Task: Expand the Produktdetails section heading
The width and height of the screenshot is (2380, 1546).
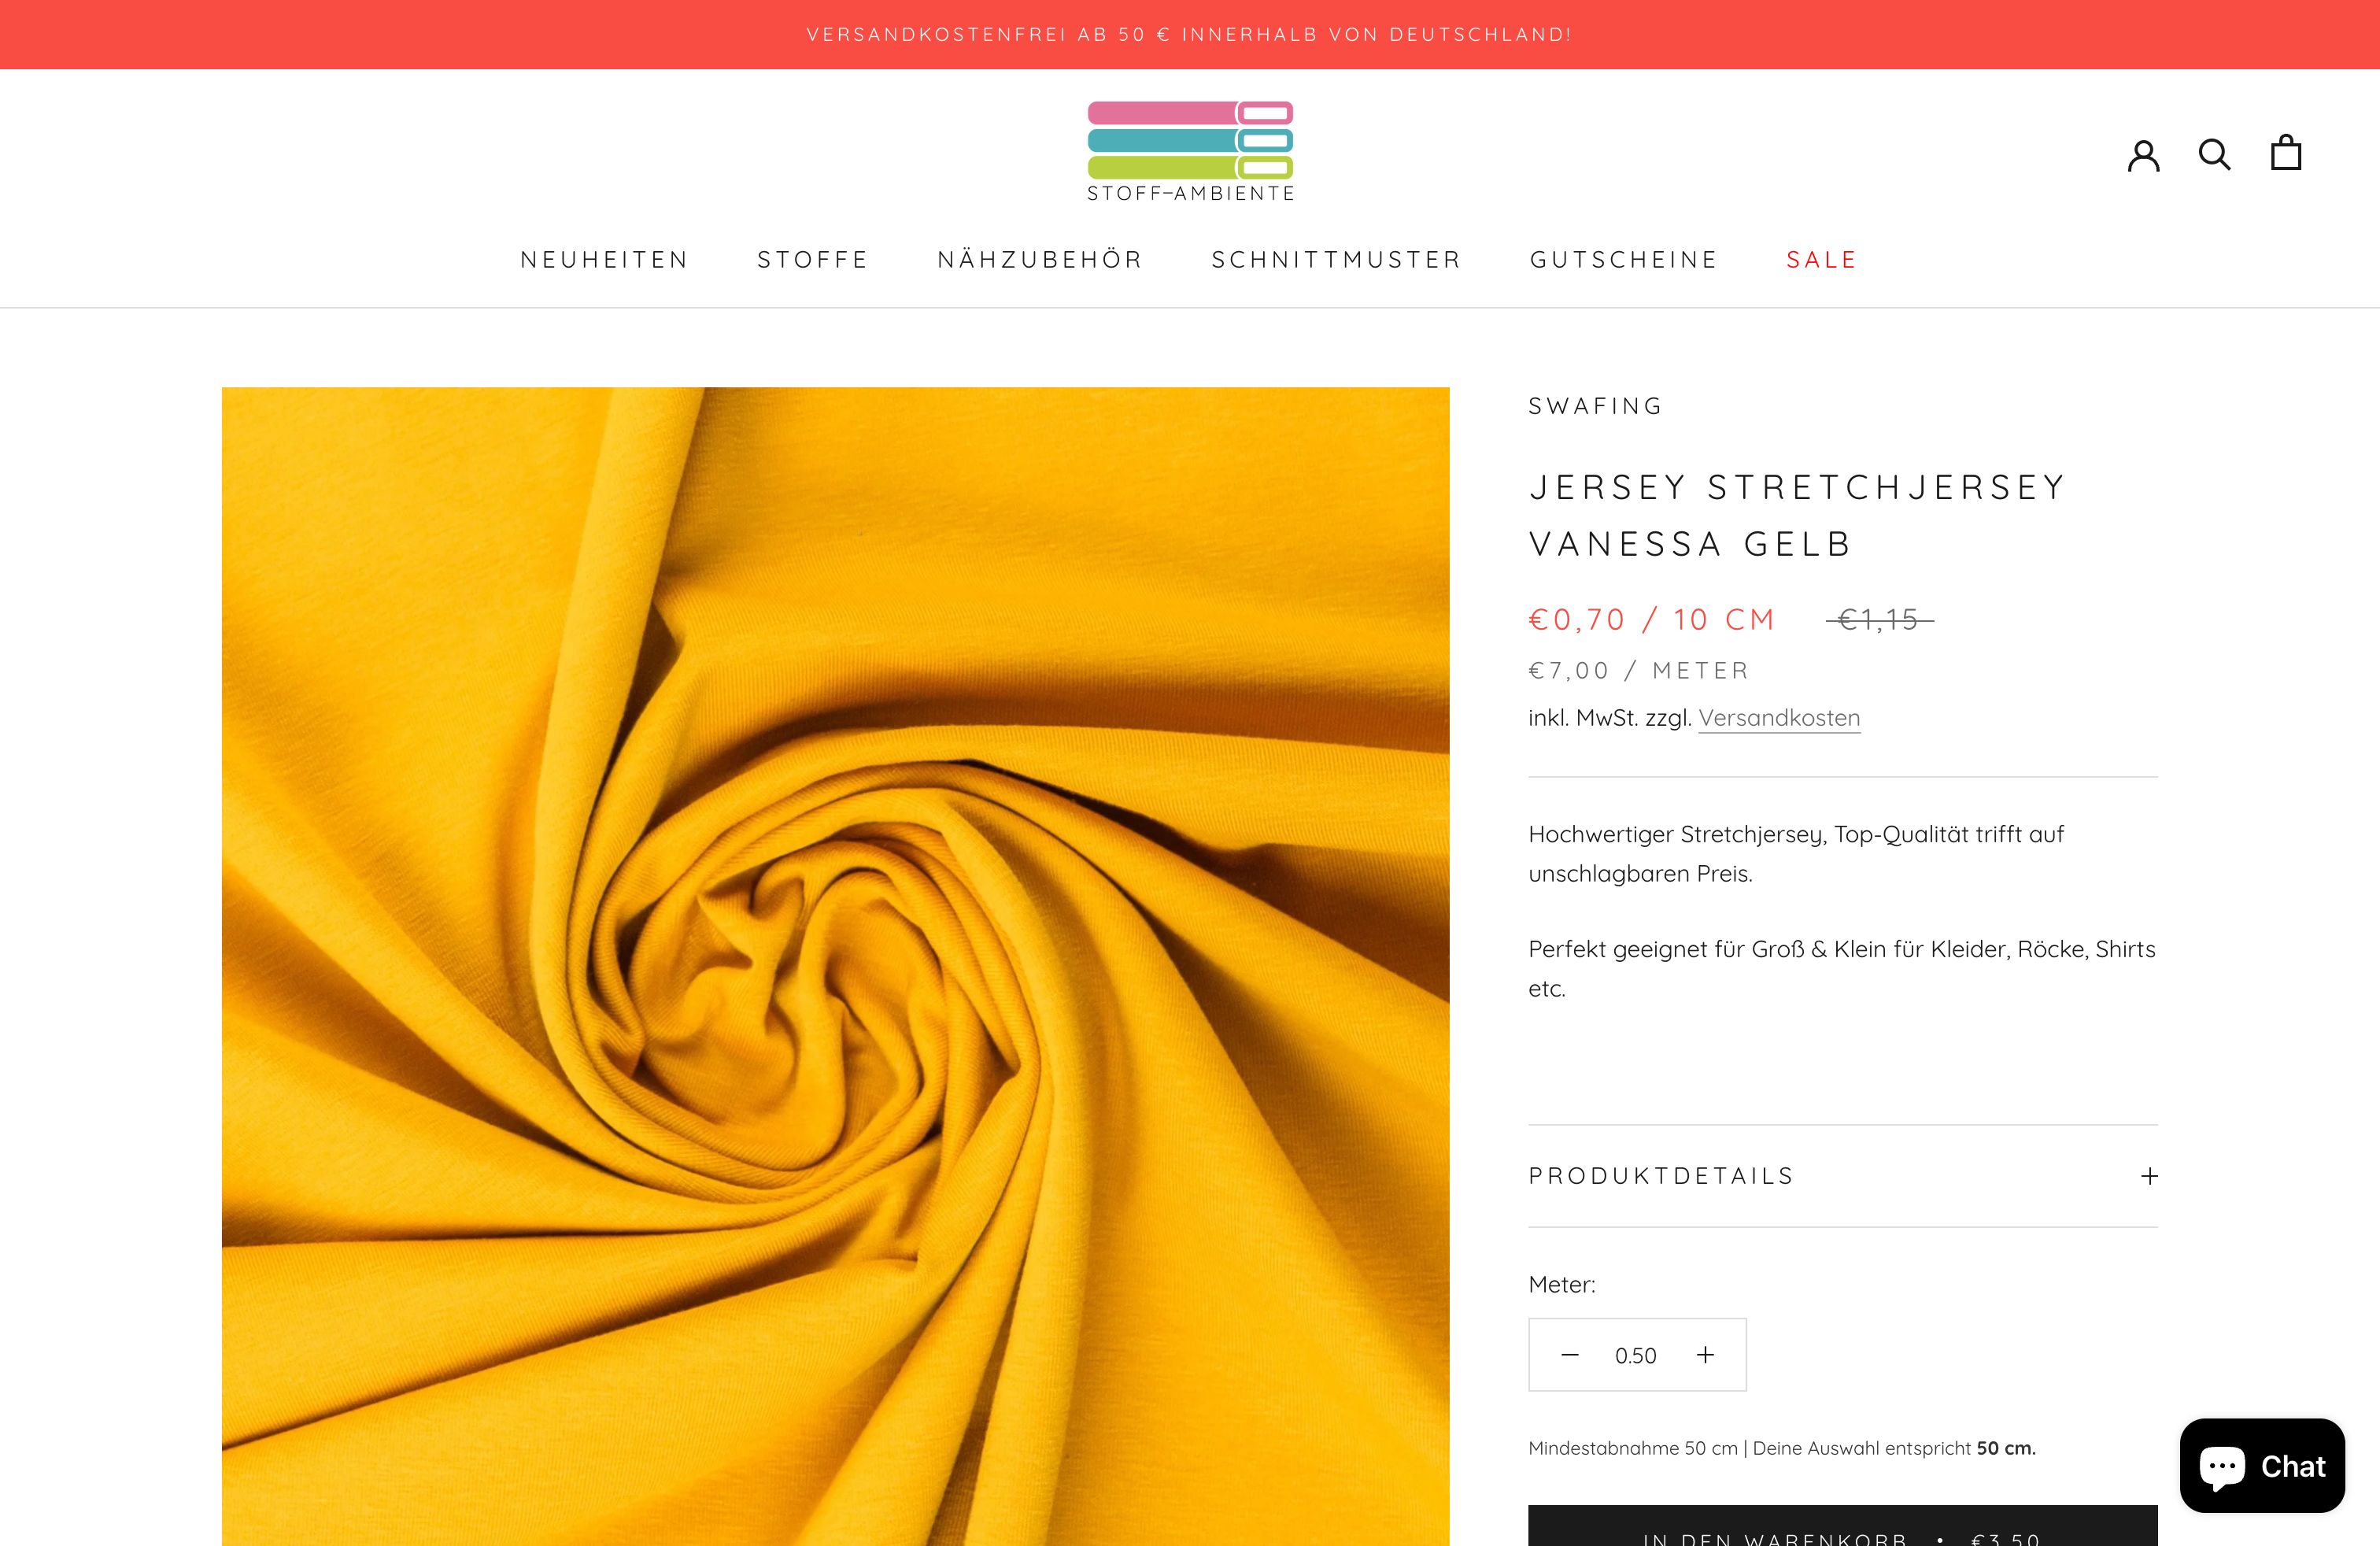Action: 1662,1176
